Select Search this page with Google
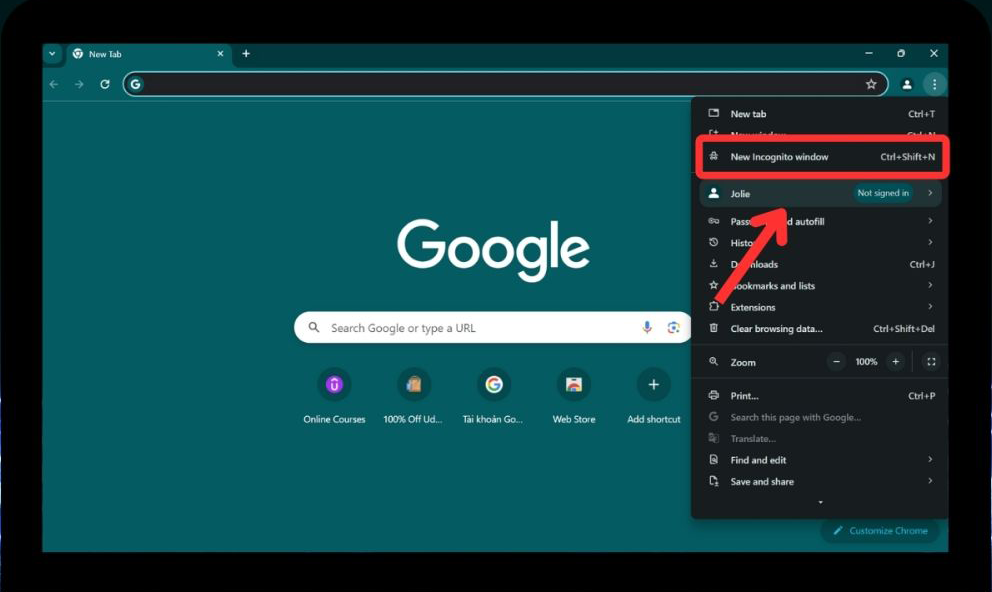Screen dimensions: 992x592 coord(821,417)
